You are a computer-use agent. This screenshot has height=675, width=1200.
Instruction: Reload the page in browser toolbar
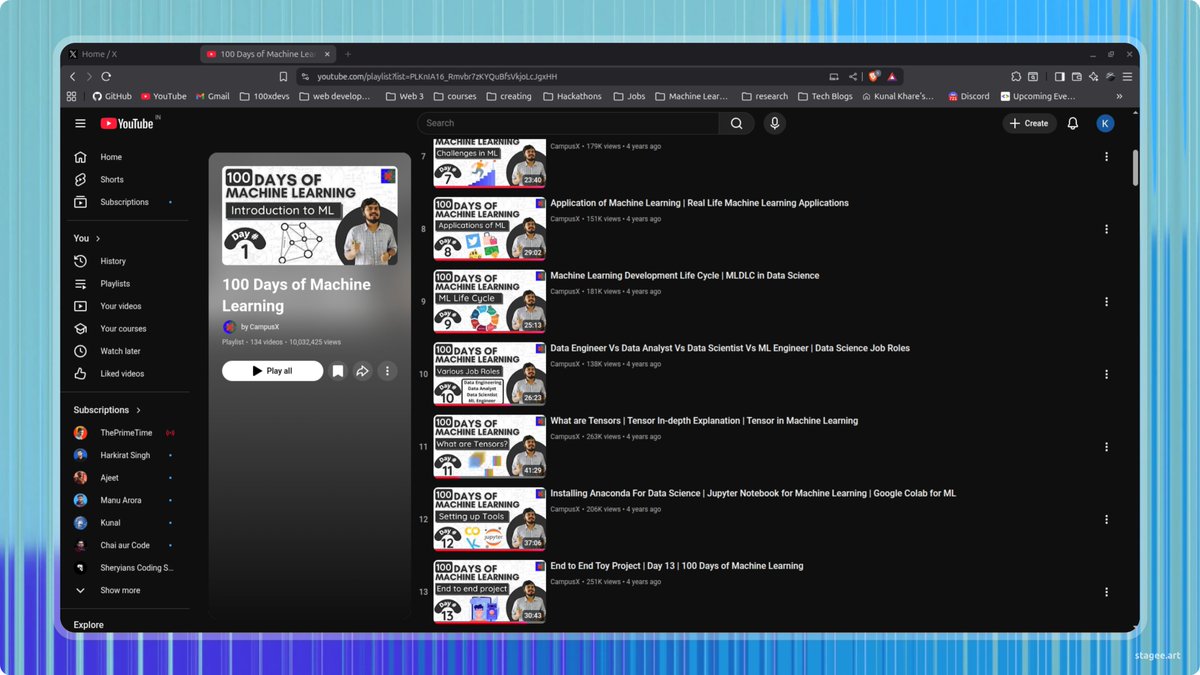click(x=106, y=76)
